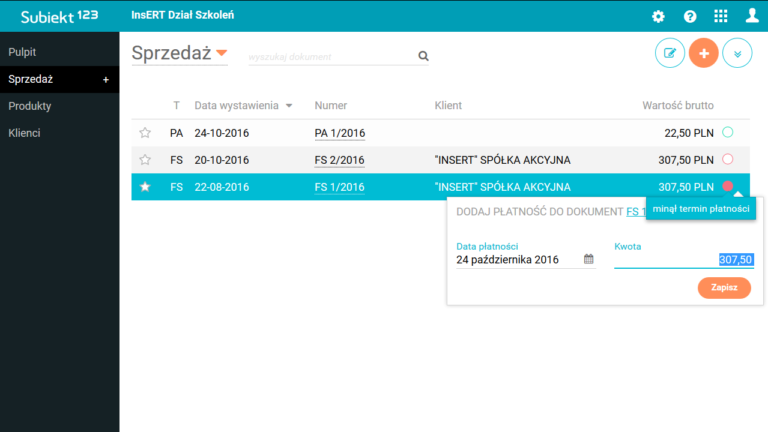Open the calendar icon for payment date

(589, 259)
